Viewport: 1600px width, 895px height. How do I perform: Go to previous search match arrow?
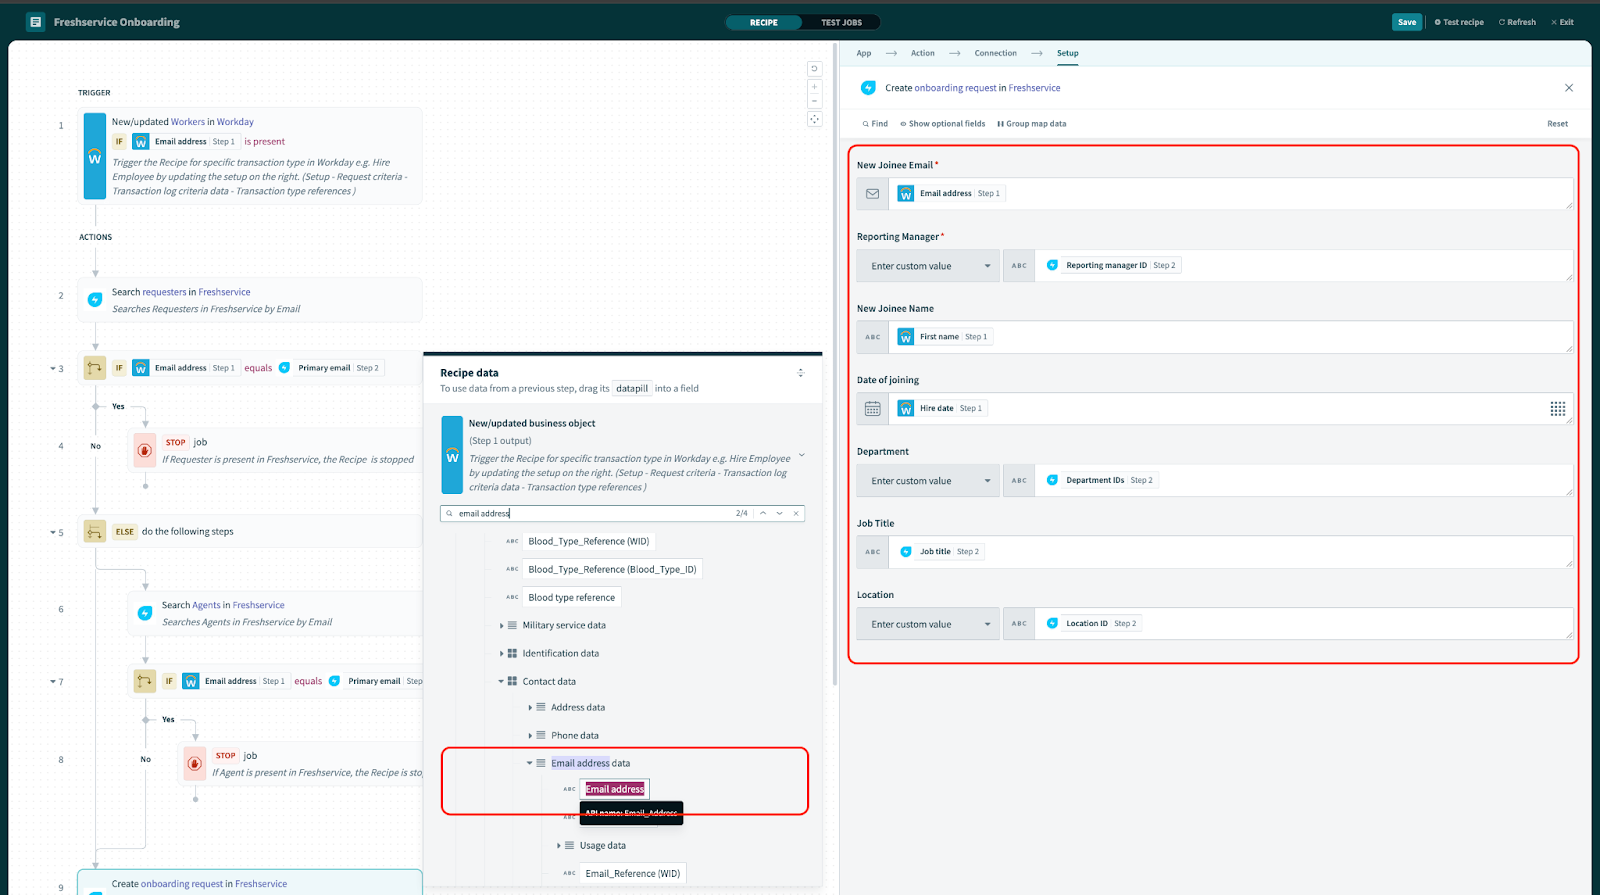pos(763,513)
